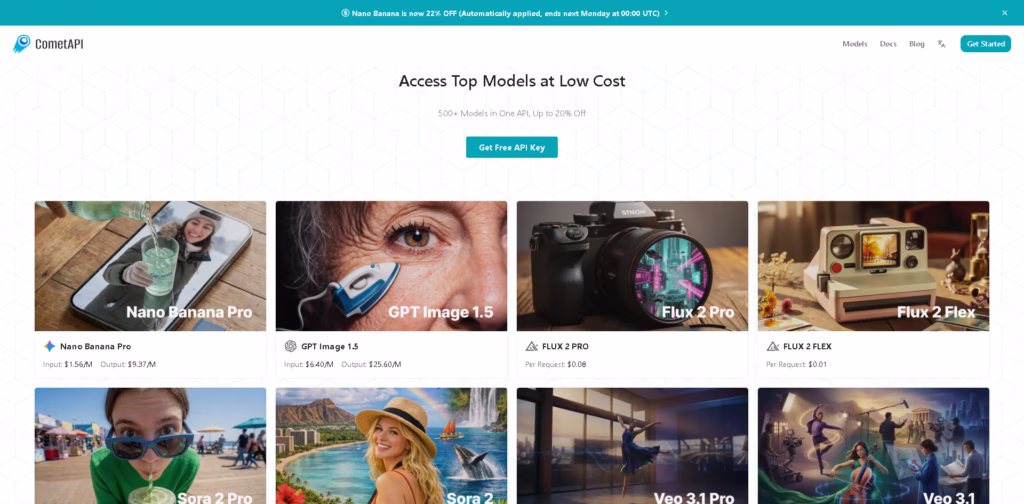The image size is (1024, 504).
Task: Click the dollar icon in the promo banner
Action: (x=345, y=13)
